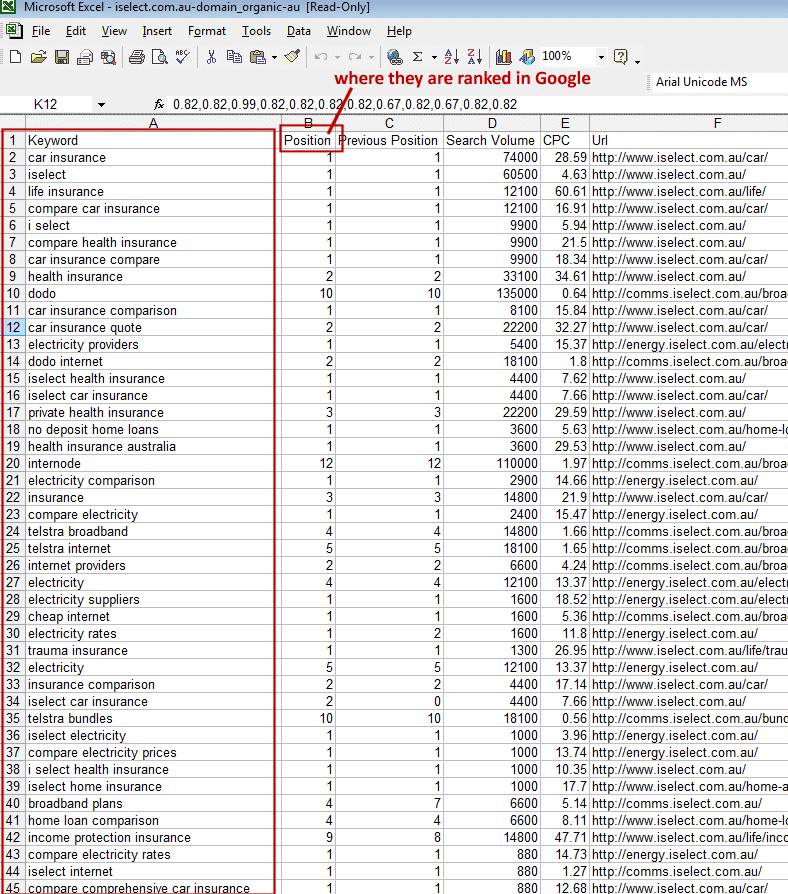Viewport: 788px width, 894px height.
Task: Select the 'car insurance quote' cell
Action: point(153,327)
